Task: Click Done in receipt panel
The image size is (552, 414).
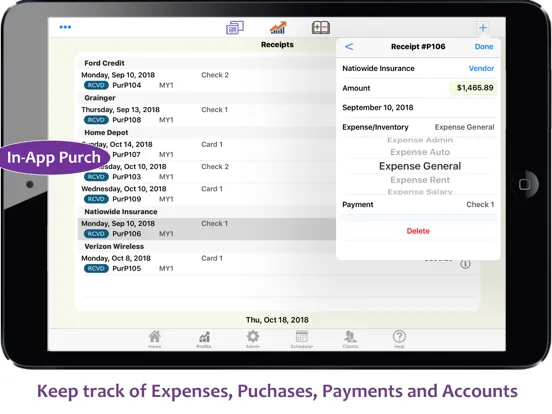Action: (x=484, y=46)
